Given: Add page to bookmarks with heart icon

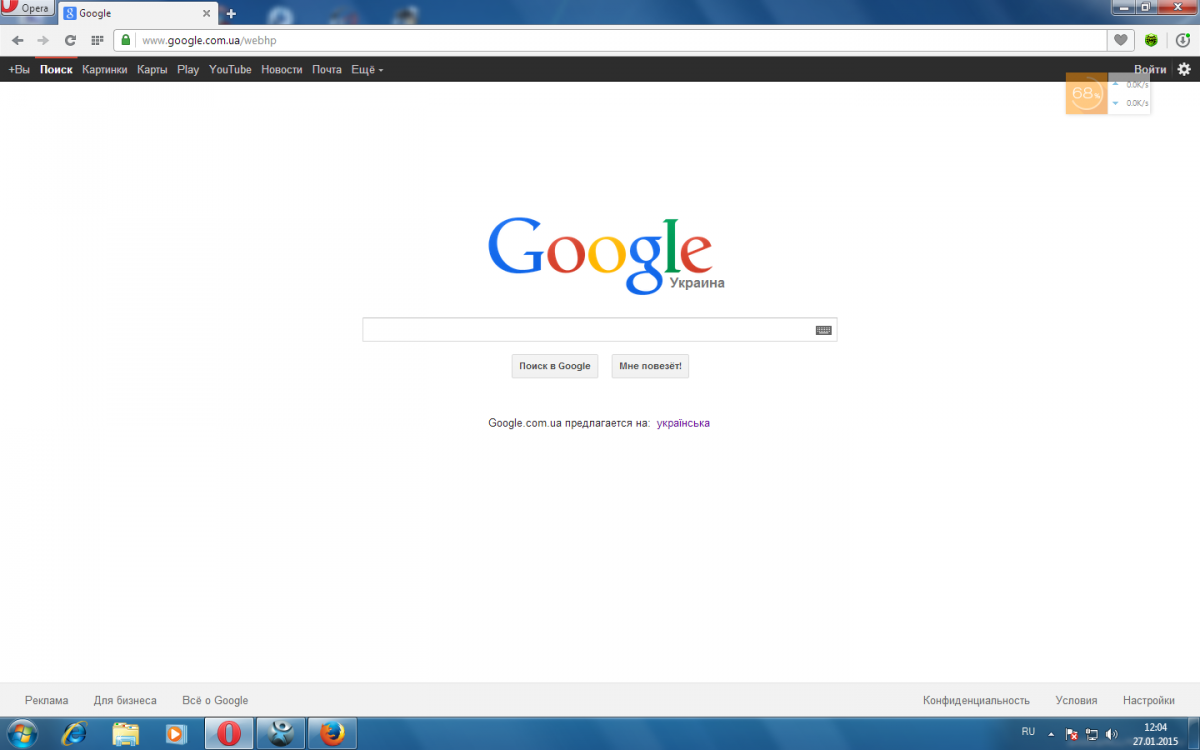Looking at the screenshot, I should click(x=1121, y=40).
